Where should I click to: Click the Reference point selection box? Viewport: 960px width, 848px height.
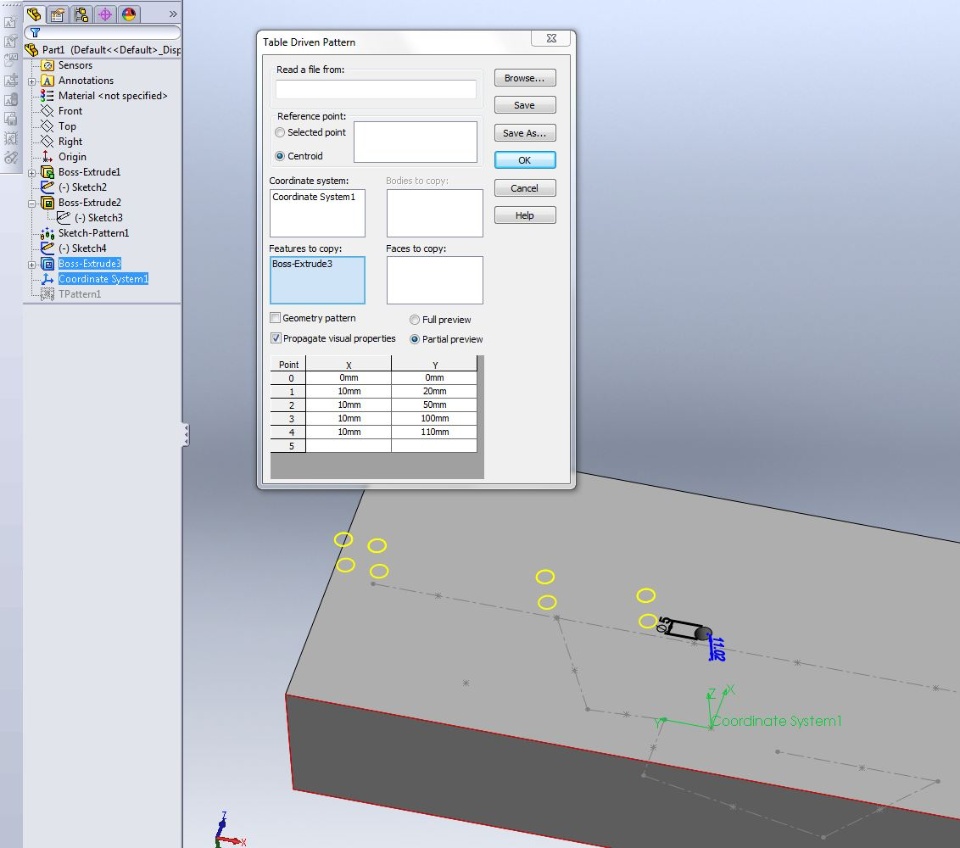415,142
